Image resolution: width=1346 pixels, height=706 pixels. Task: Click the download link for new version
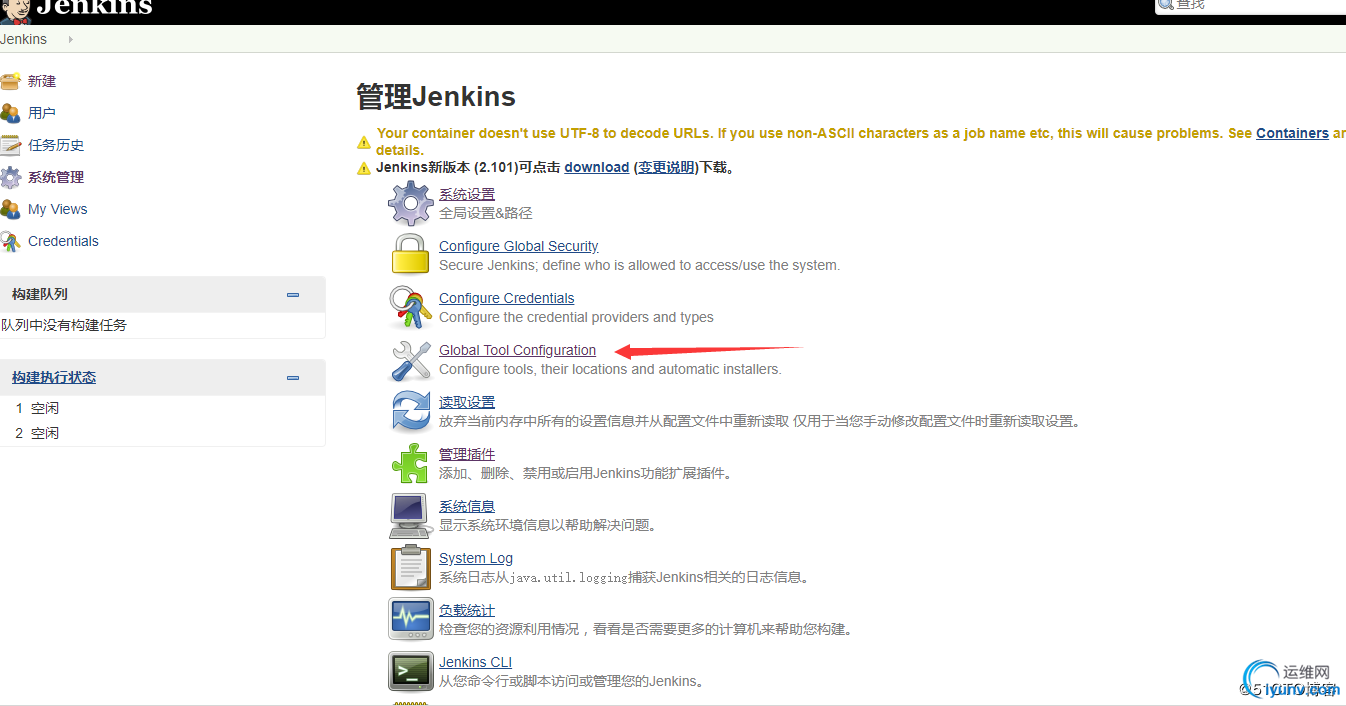coord(597,167)
